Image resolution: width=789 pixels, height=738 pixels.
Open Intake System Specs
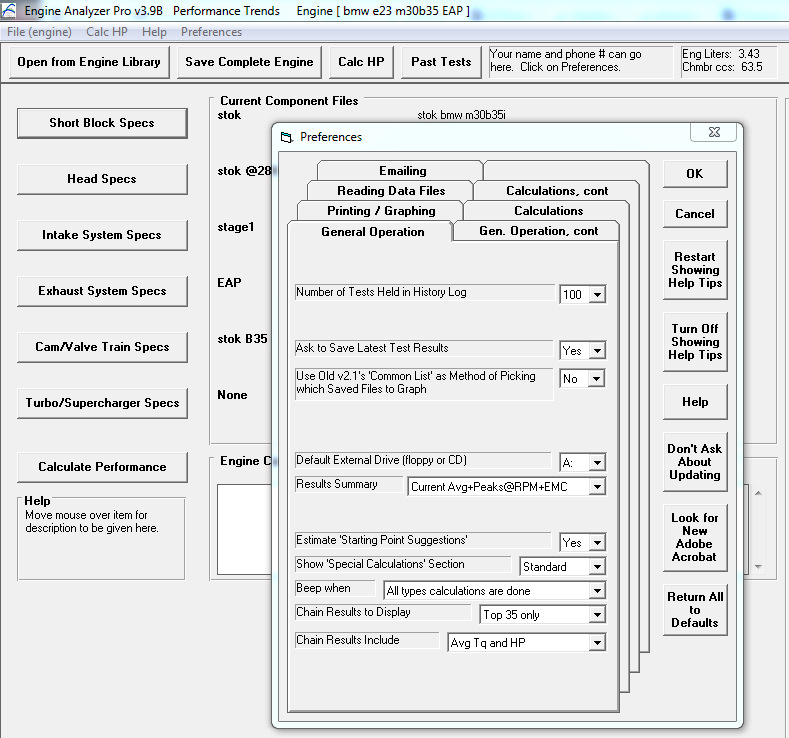[102, 235]
